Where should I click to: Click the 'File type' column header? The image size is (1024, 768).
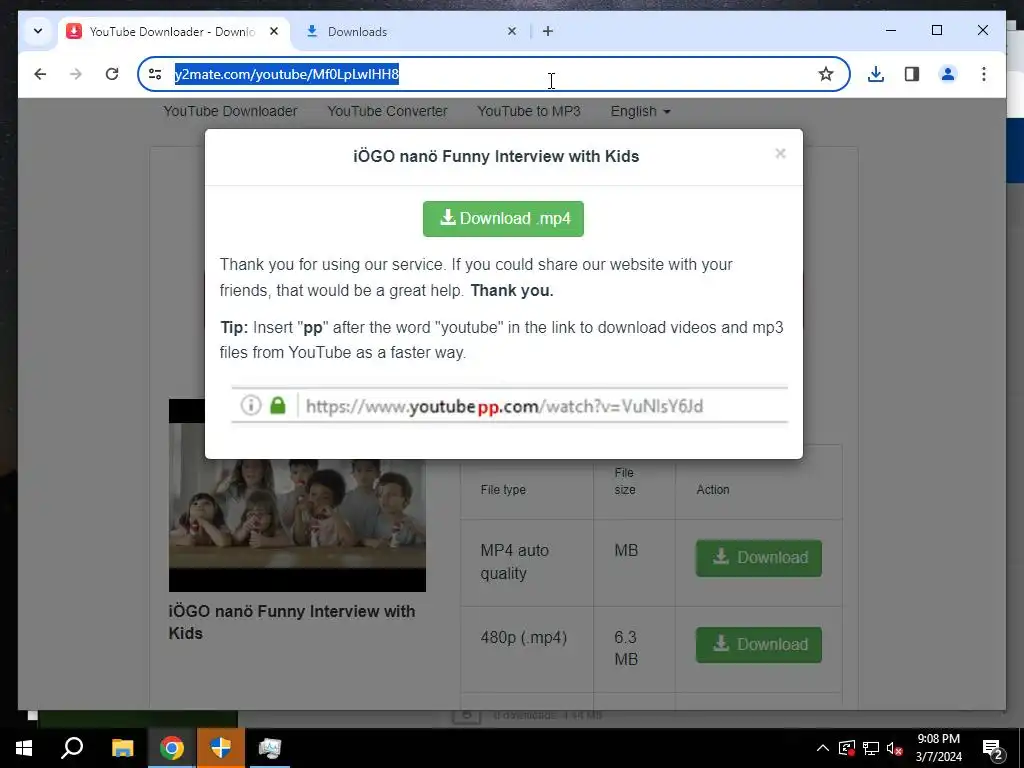point(503,489)
